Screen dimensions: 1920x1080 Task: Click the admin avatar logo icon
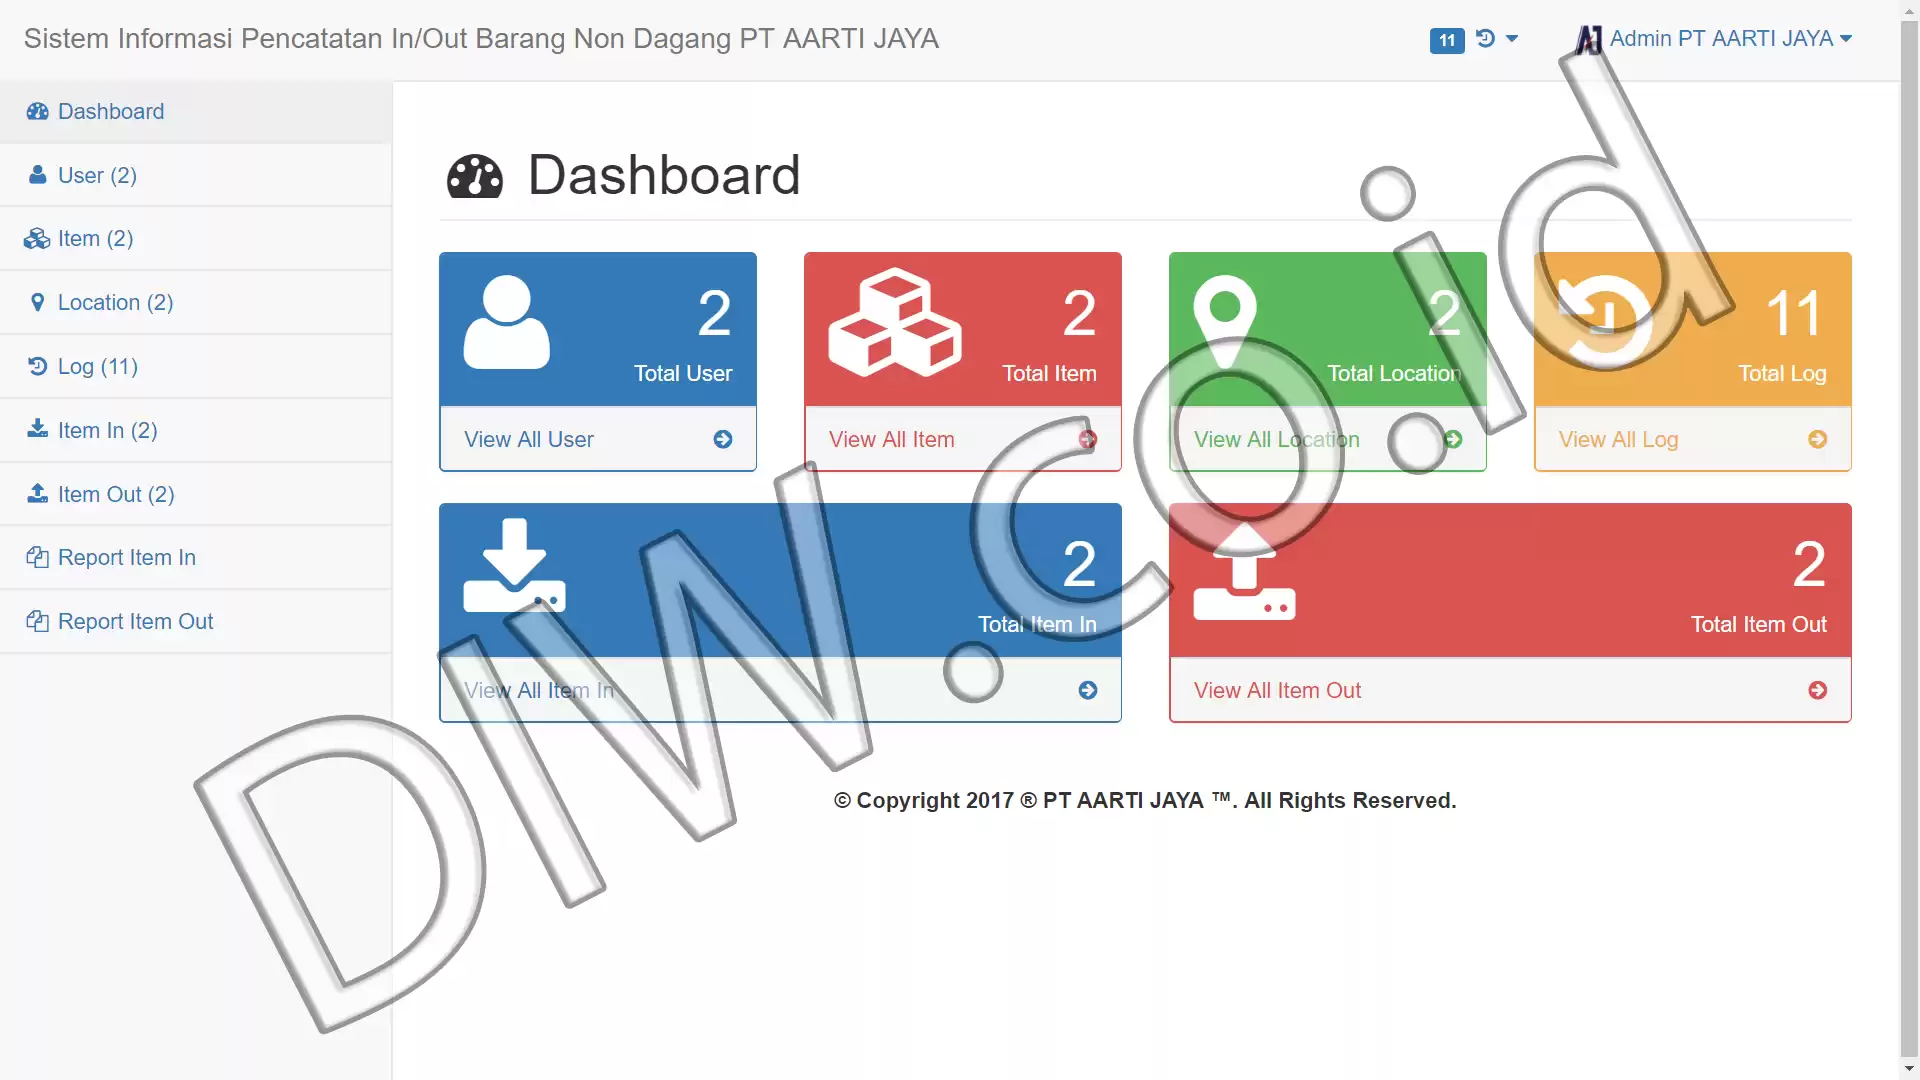[x=1589, y=39]
